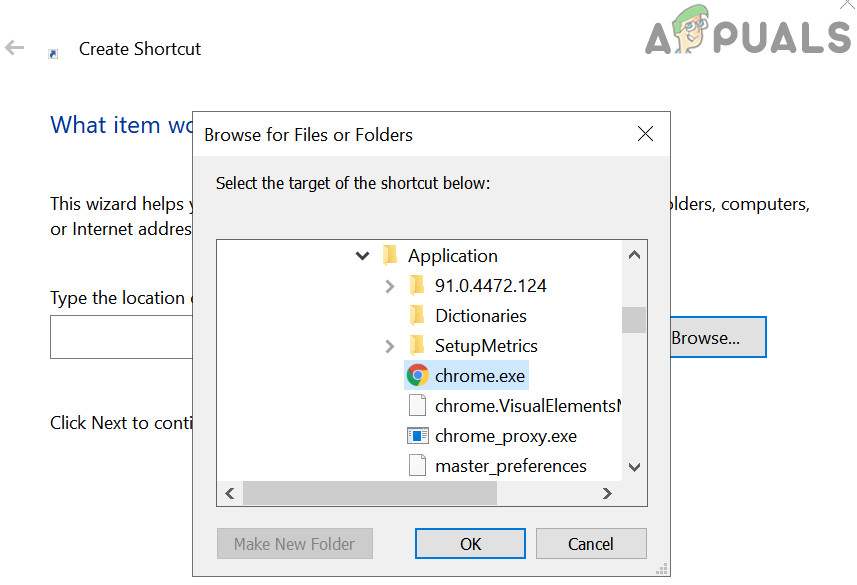Click the Dictionaries folder icon

[417, 316]
